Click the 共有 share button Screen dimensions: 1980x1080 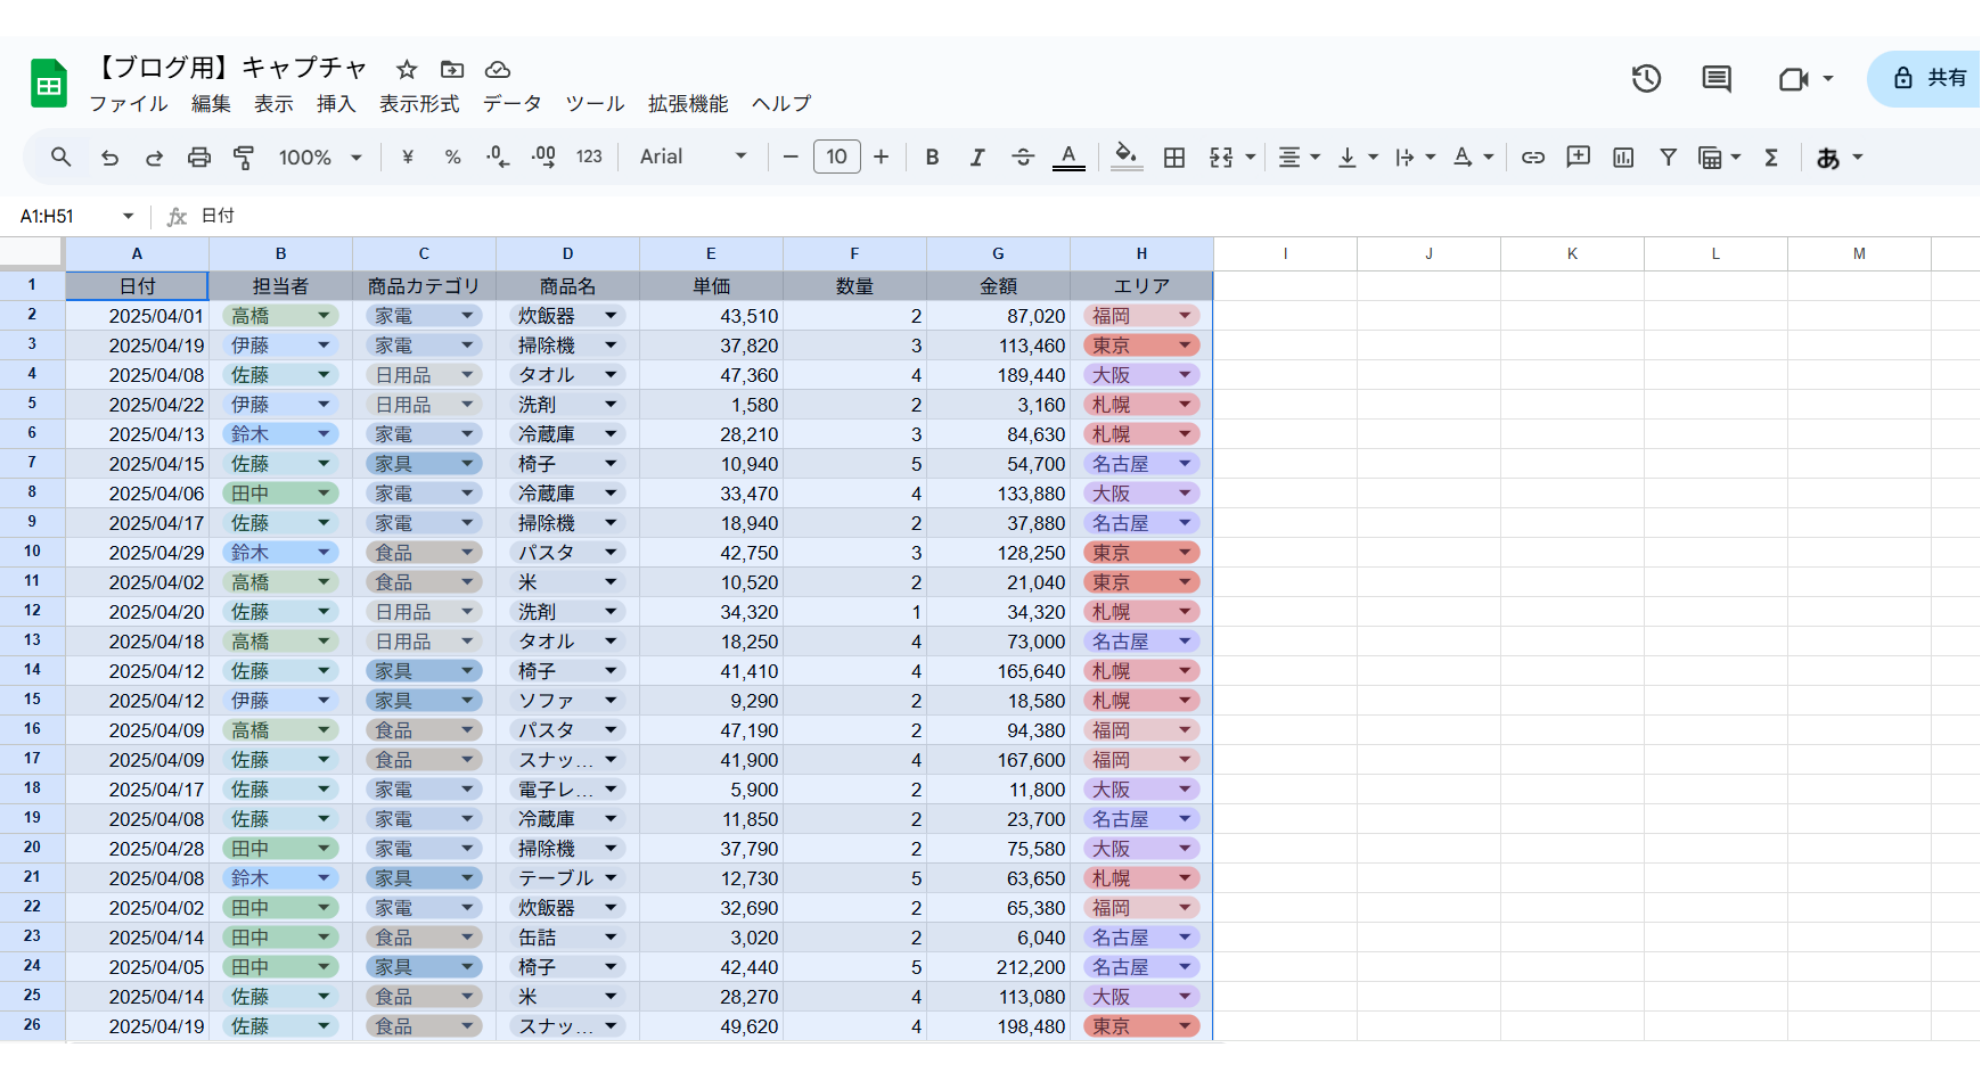tap(1926, 78)
